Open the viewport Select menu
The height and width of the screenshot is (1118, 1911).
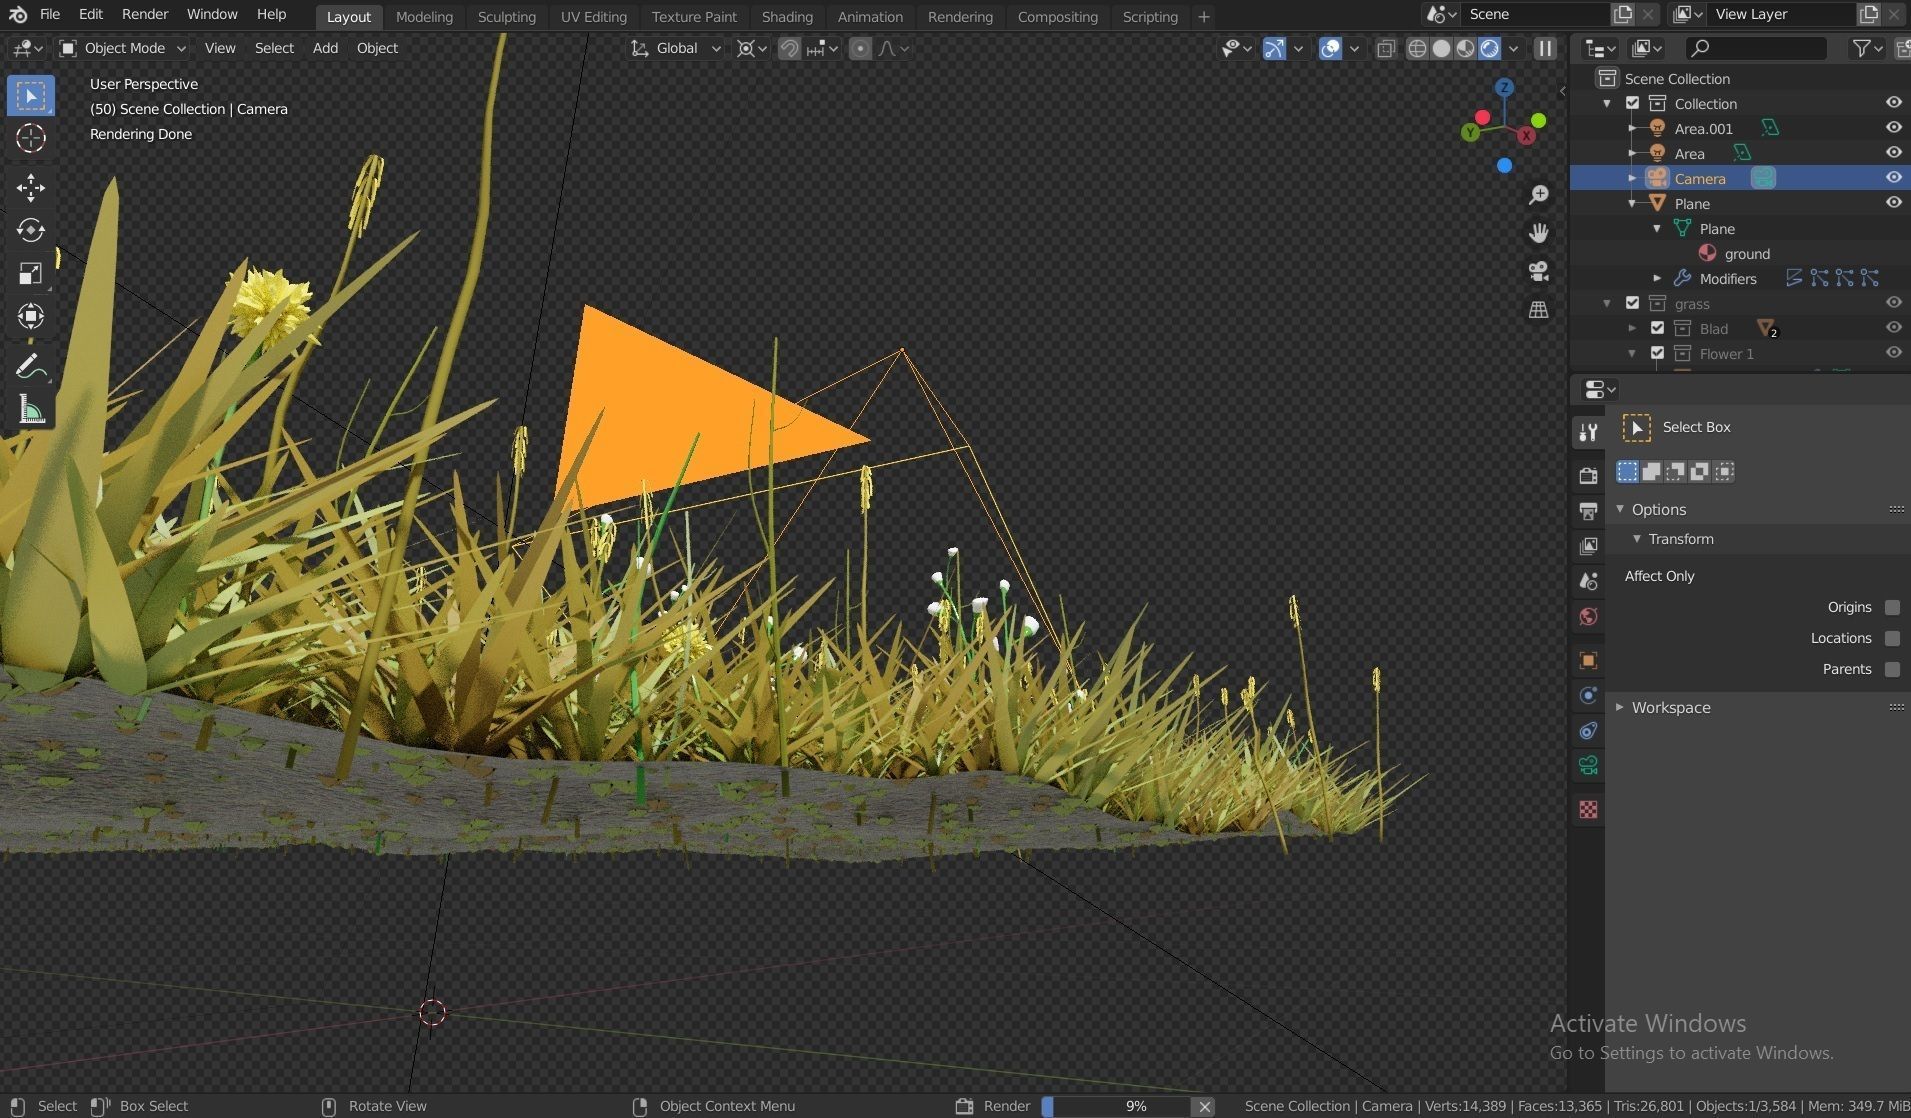274,48
